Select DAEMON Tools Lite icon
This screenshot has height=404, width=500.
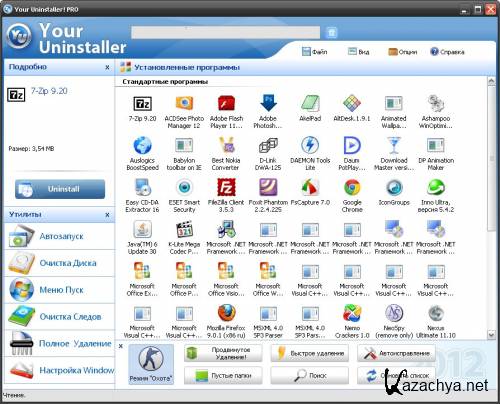[310, 145]
